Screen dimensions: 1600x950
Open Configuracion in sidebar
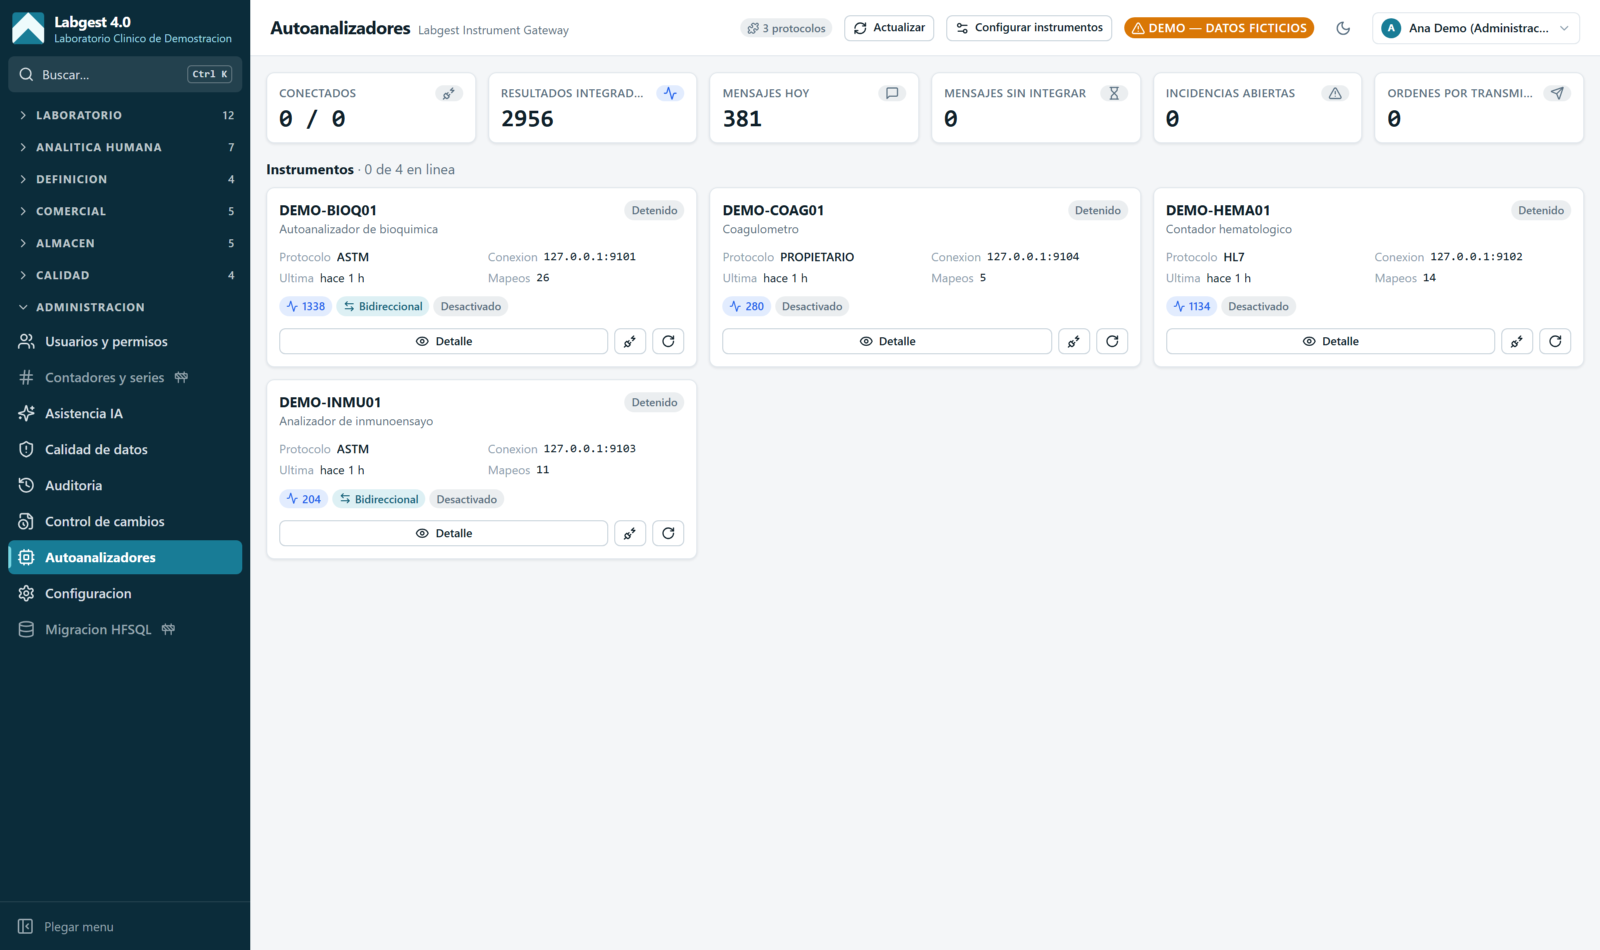coord(125,593)
